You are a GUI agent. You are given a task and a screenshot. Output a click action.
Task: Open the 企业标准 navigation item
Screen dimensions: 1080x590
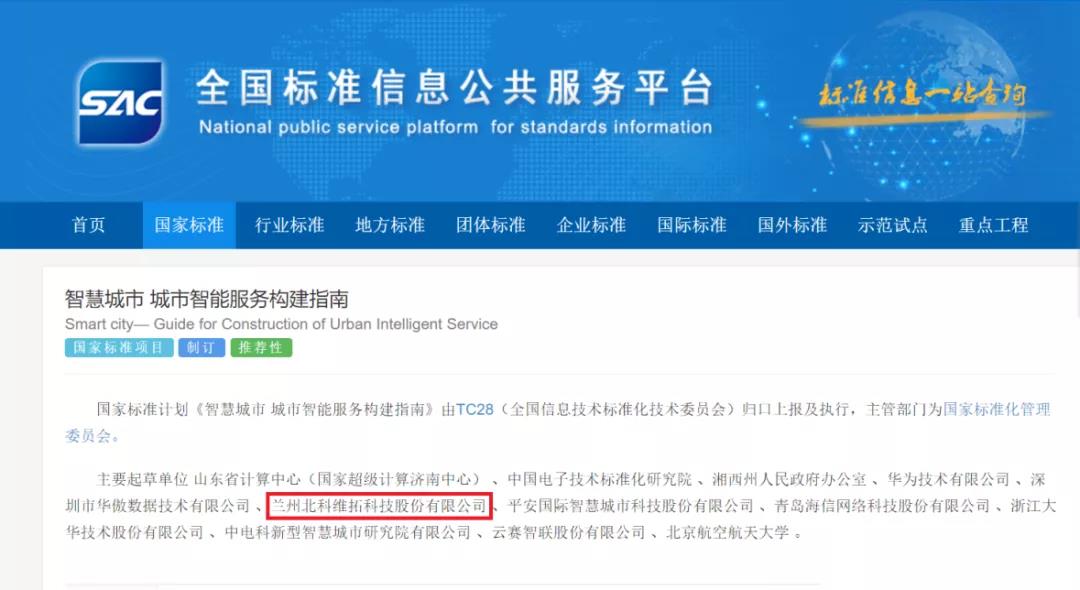click(x=591, y=225)
